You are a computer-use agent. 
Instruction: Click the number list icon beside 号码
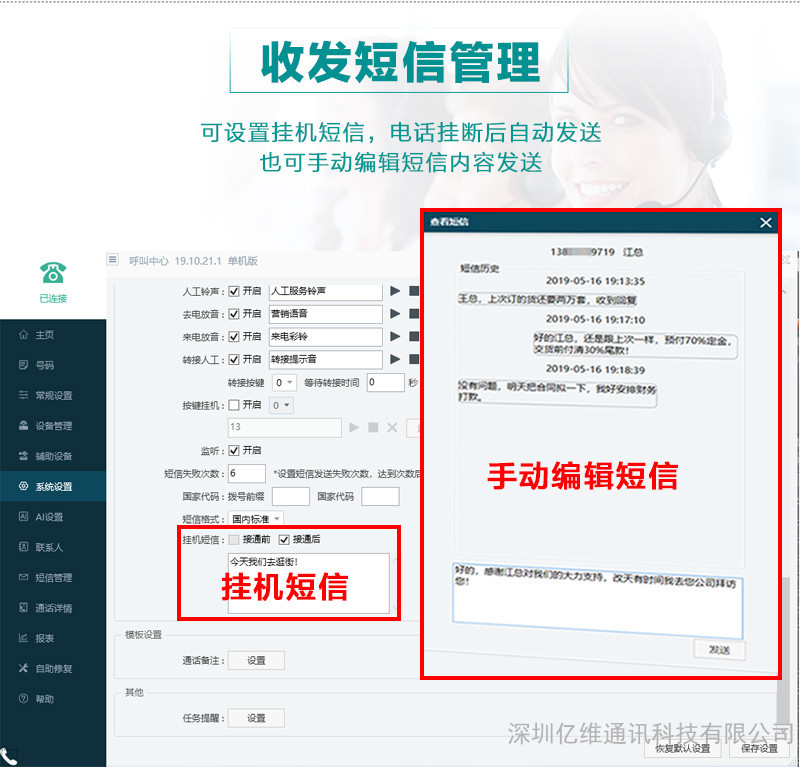23,365
